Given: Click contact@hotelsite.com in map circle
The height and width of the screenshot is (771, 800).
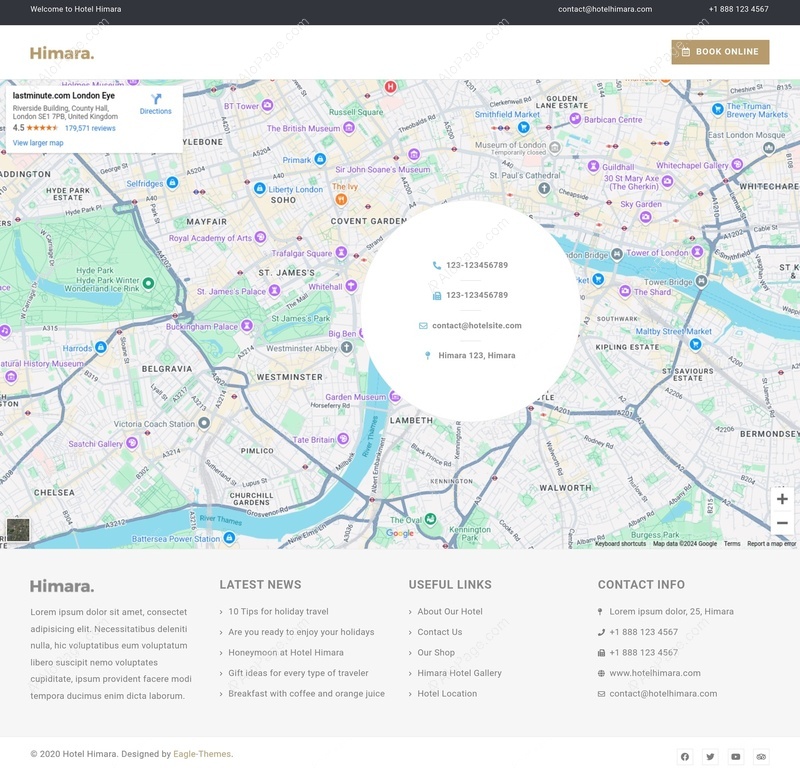Looking at the screenshot, I should coord(477,326).
